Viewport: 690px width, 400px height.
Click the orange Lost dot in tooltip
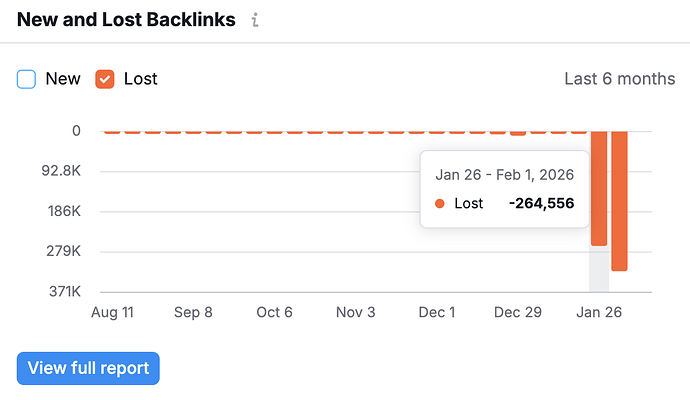pyautogui.click(x=440, y=204)
